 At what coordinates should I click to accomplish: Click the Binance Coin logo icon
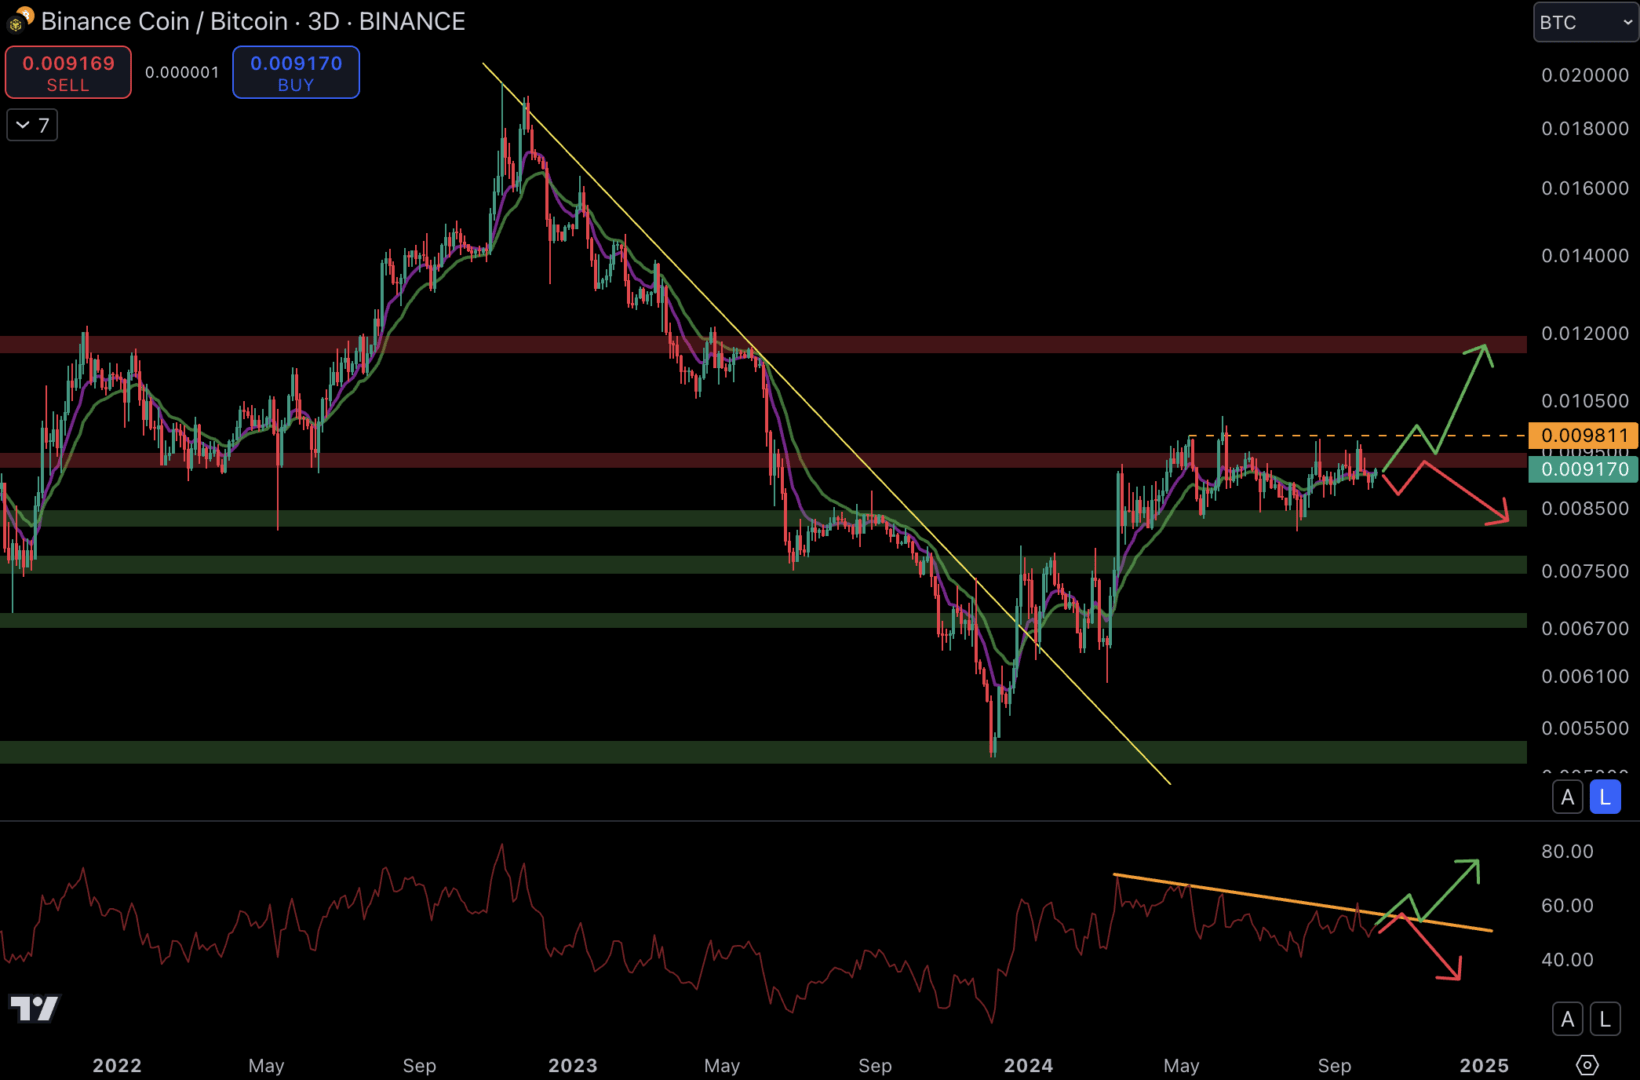coord(16,20)
